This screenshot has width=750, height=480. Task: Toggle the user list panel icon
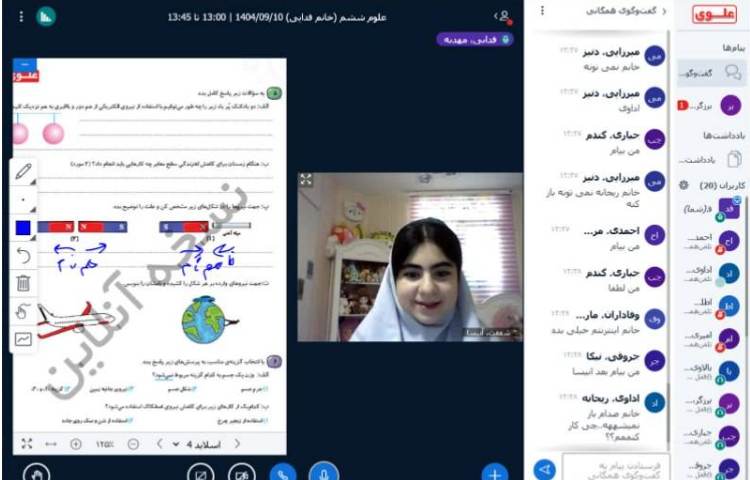click(x=503, y=17)
